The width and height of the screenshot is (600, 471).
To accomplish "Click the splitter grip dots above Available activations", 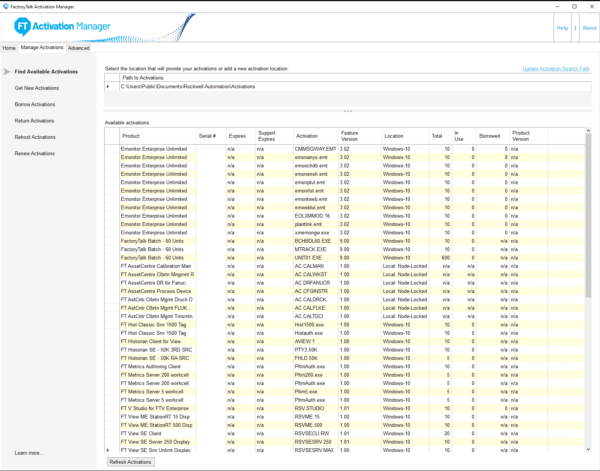I will [348, 111].
